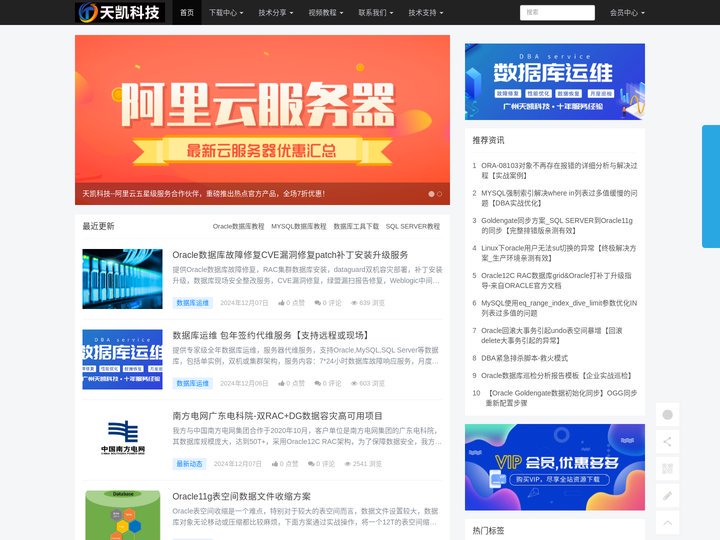Click the floating share icon
Viewport: 720px width, 540px height.
668,442
